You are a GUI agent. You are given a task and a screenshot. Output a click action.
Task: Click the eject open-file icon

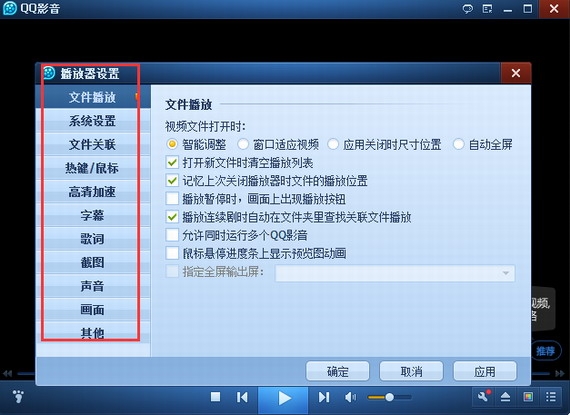tap(506, 397)
